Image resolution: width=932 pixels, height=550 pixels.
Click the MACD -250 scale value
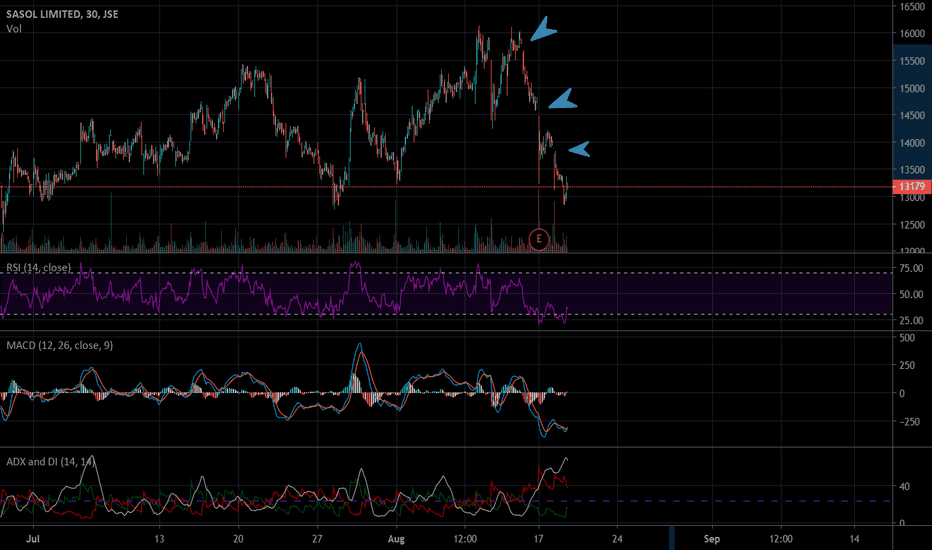click(910, 422)
